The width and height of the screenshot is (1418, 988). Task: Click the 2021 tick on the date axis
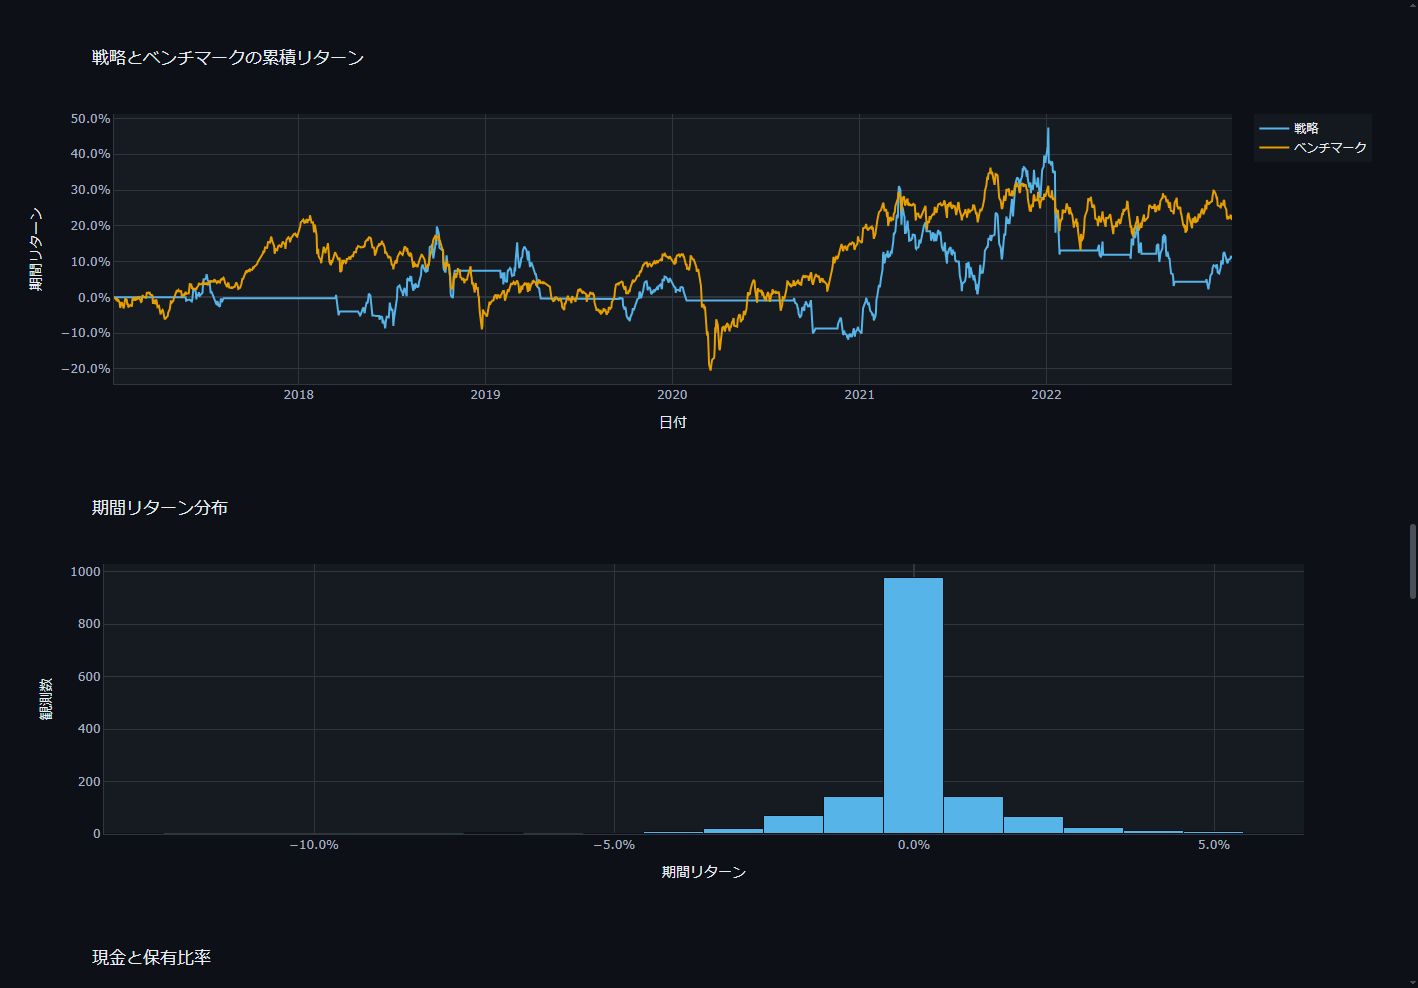859,395
